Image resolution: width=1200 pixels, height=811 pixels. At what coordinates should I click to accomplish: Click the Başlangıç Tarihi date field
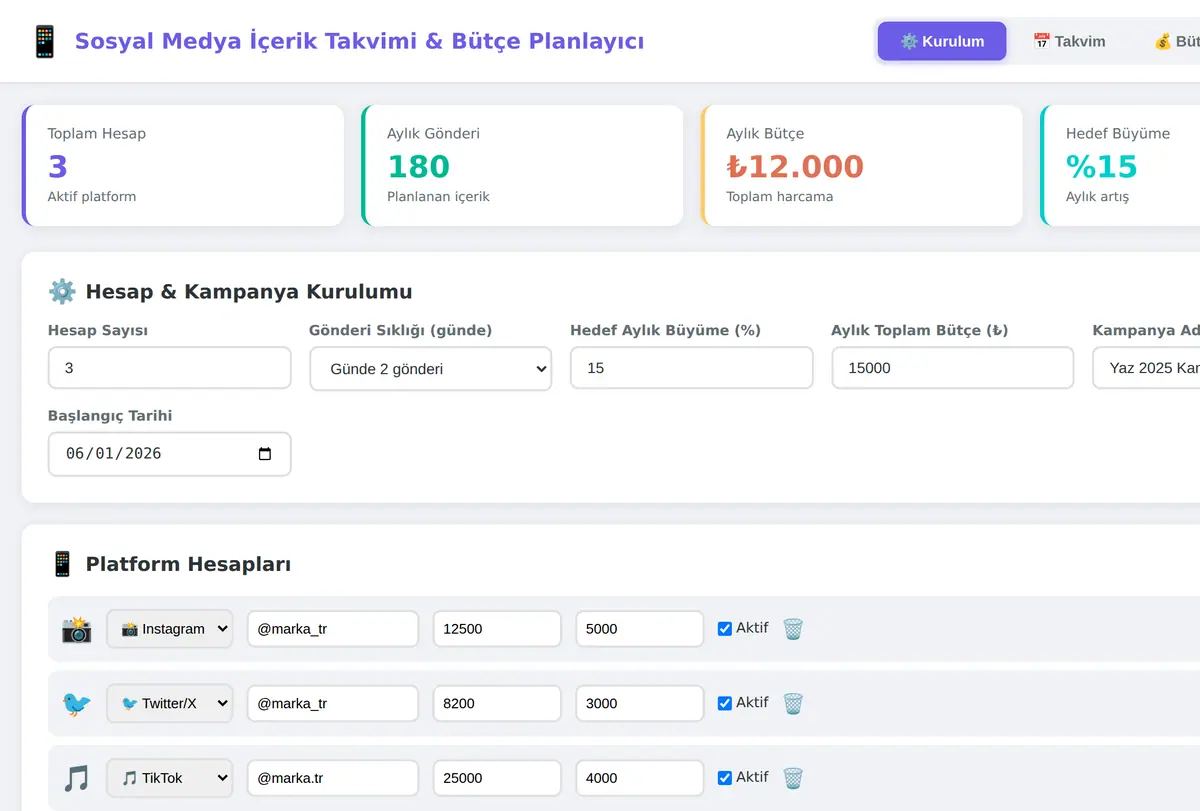click(x=170, y=454)
